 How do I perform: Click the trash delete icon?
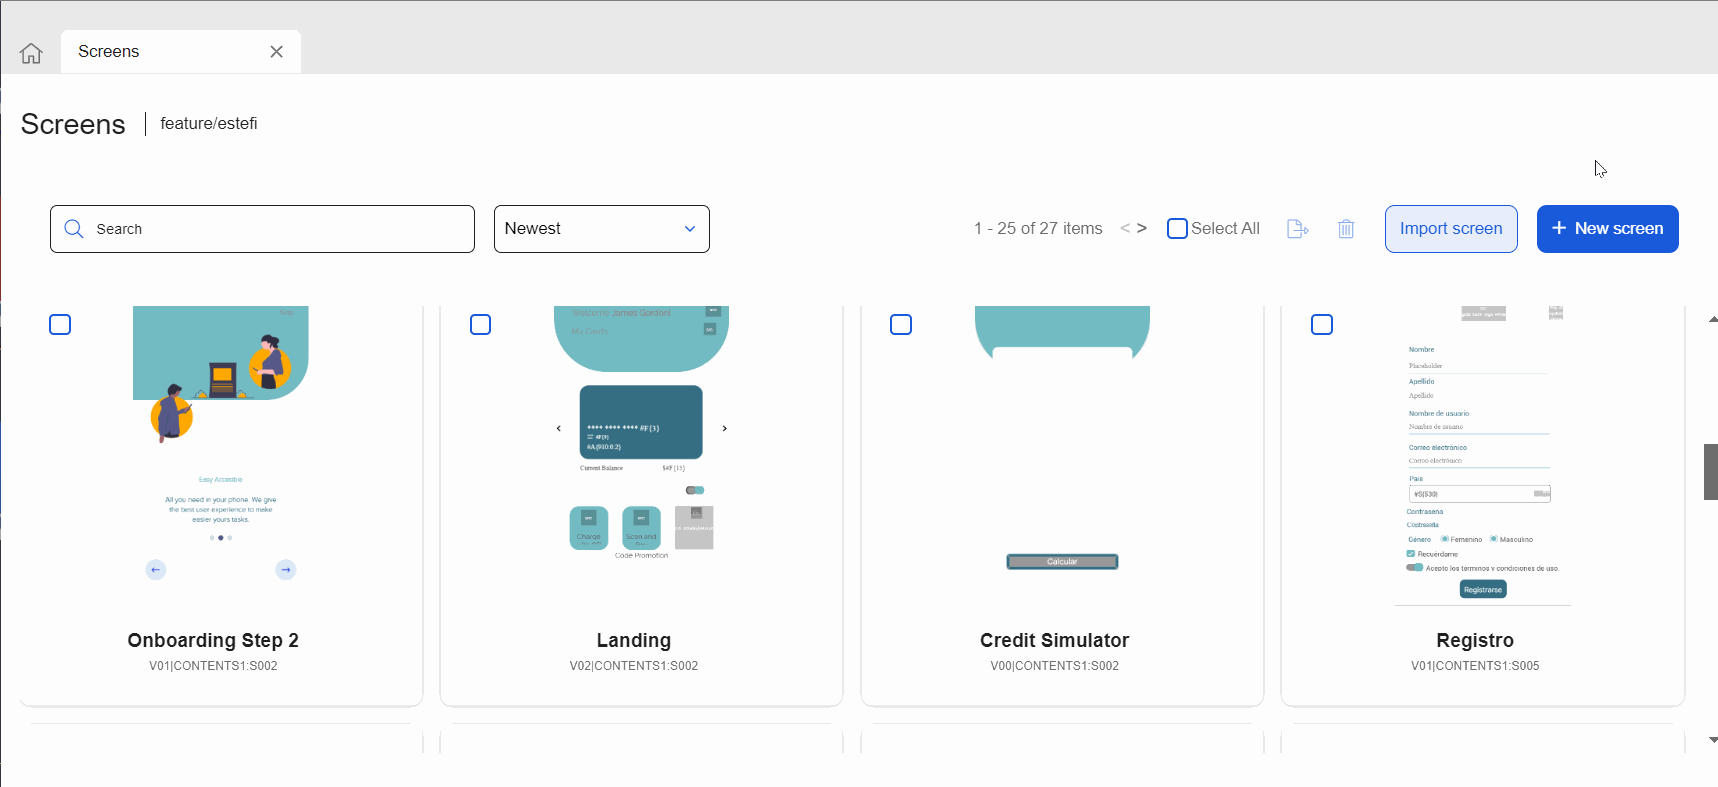[x=1346, y=229]
